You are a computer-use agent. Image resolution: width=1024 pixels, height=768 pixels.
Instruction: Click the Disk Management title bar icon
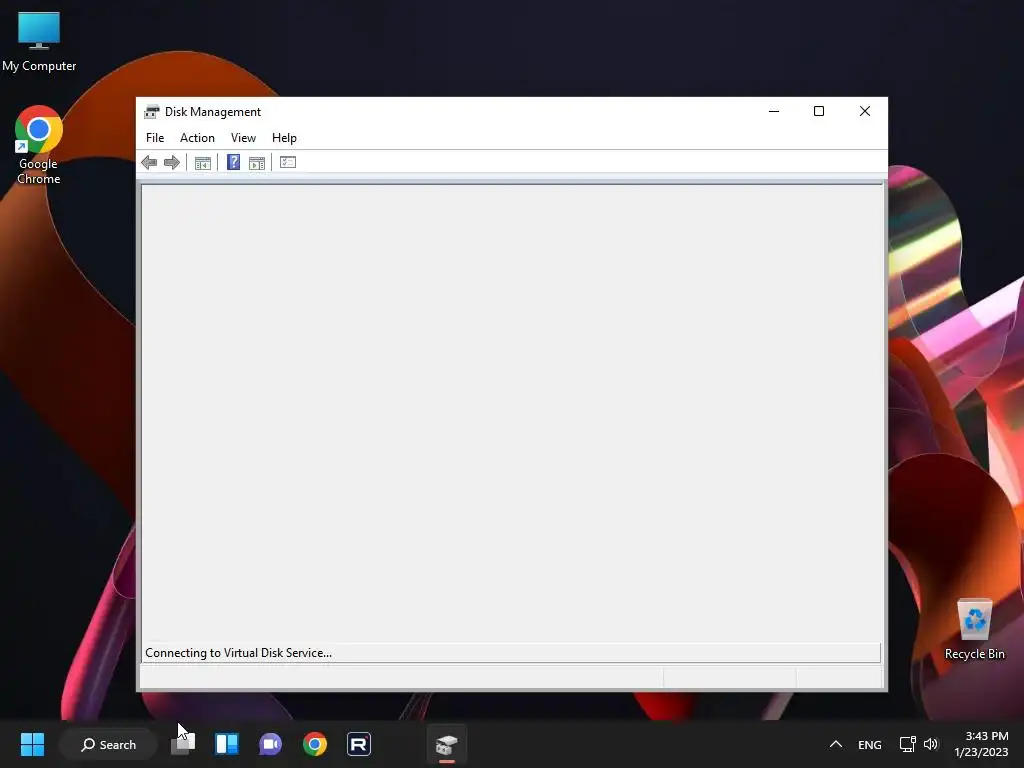152,112
